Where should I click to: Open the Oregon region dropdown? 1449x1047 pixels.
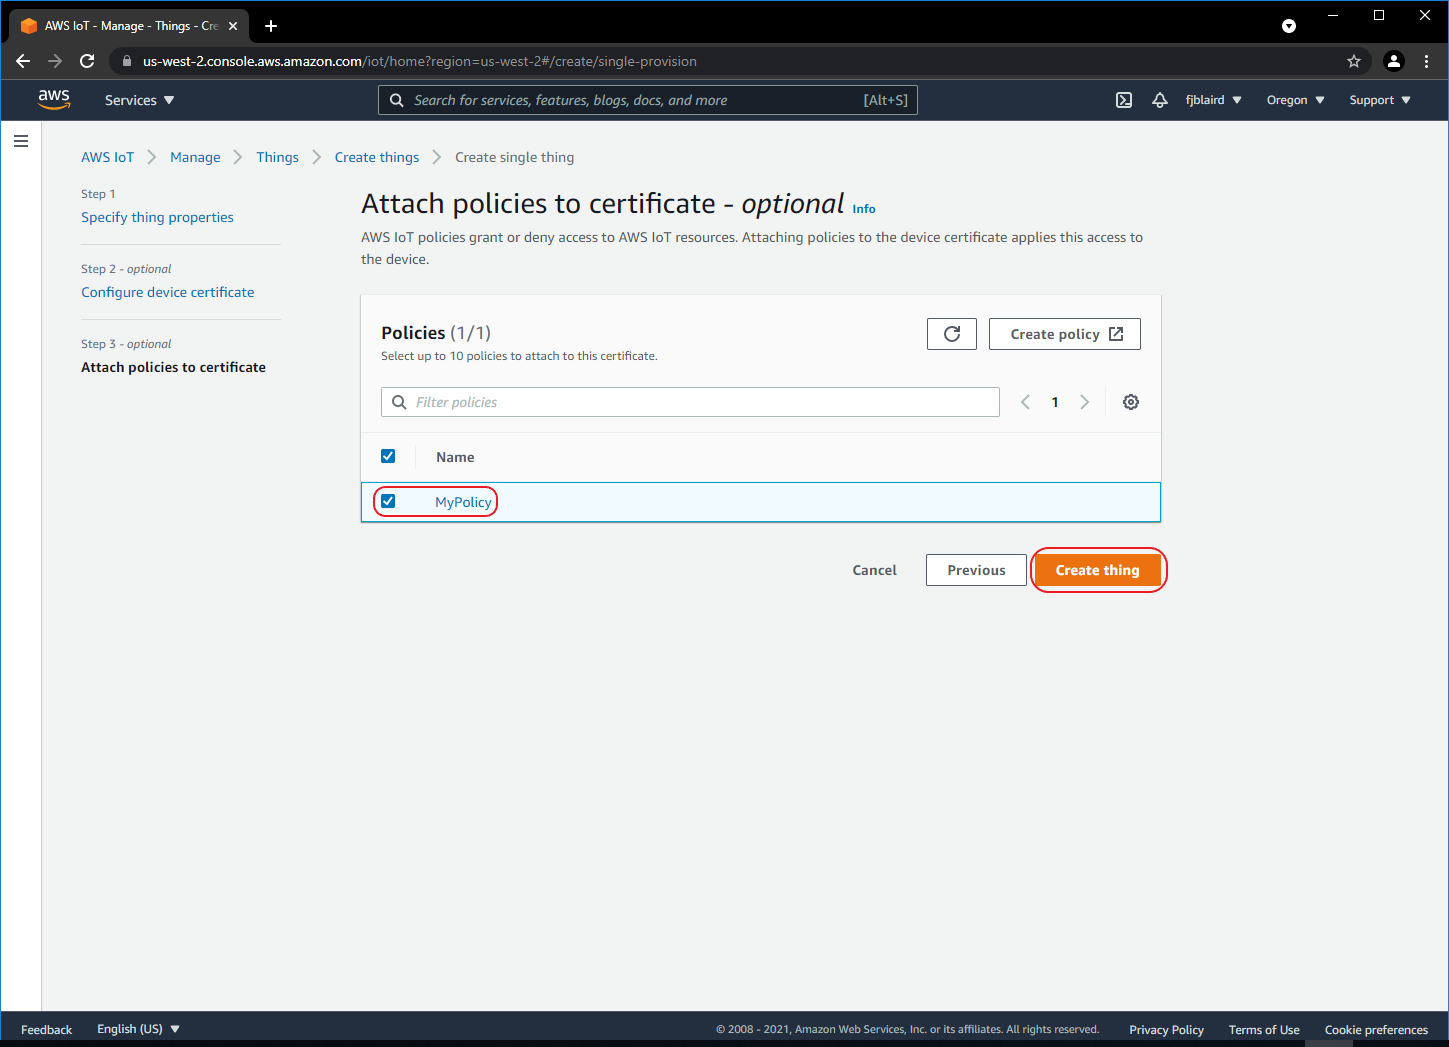click(1295, 100)
